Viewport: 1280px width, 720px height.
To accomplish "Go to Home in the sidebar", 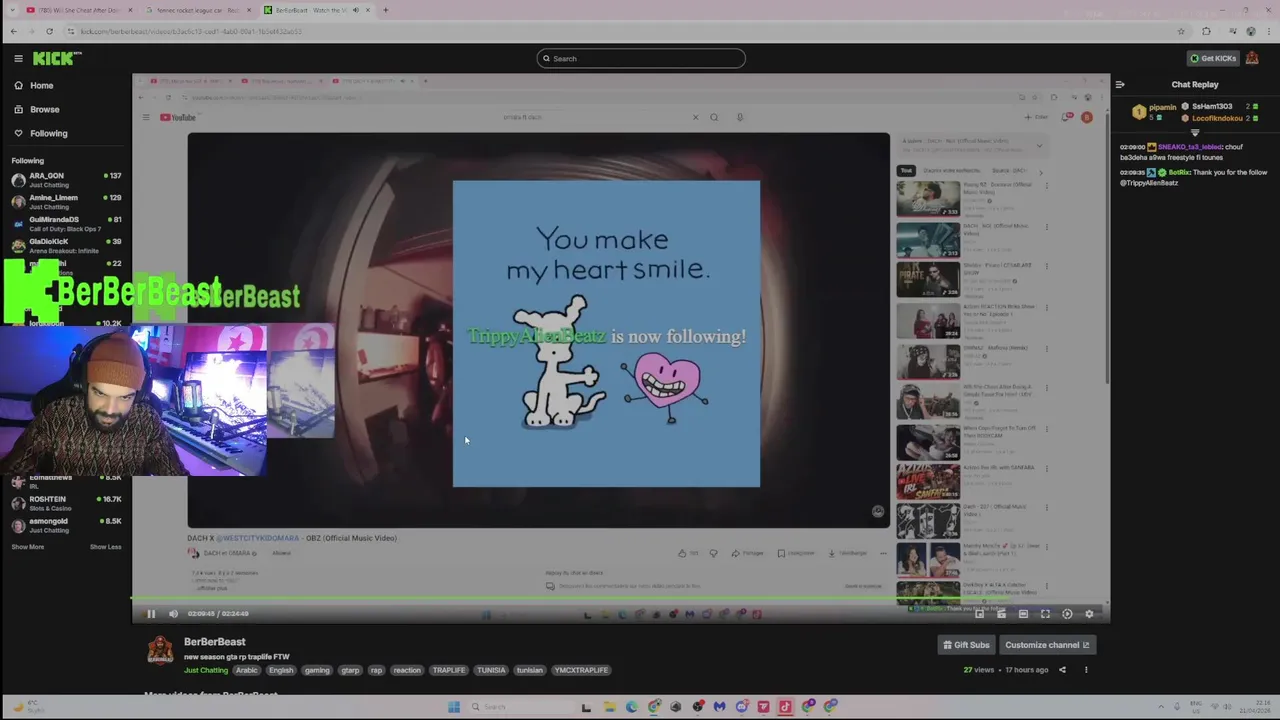I will pyautogui.click(x=42, y=85).
